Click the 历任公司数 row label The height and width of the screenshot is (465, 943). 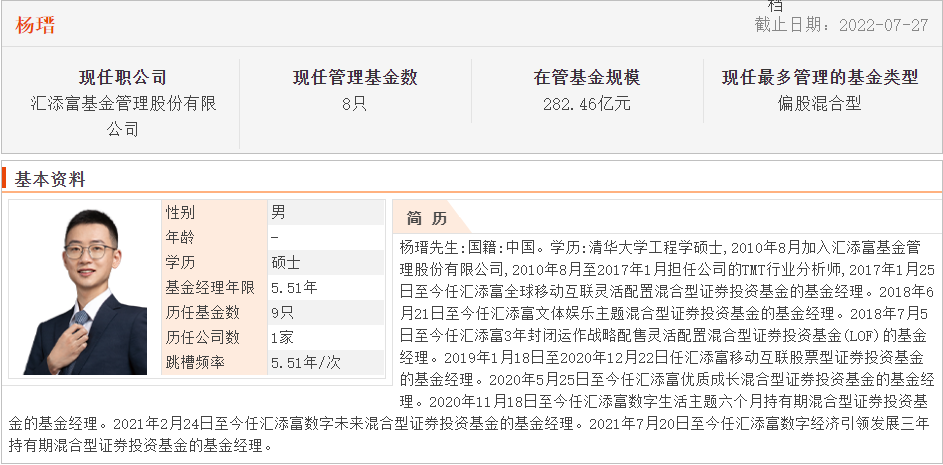point(203,337)
